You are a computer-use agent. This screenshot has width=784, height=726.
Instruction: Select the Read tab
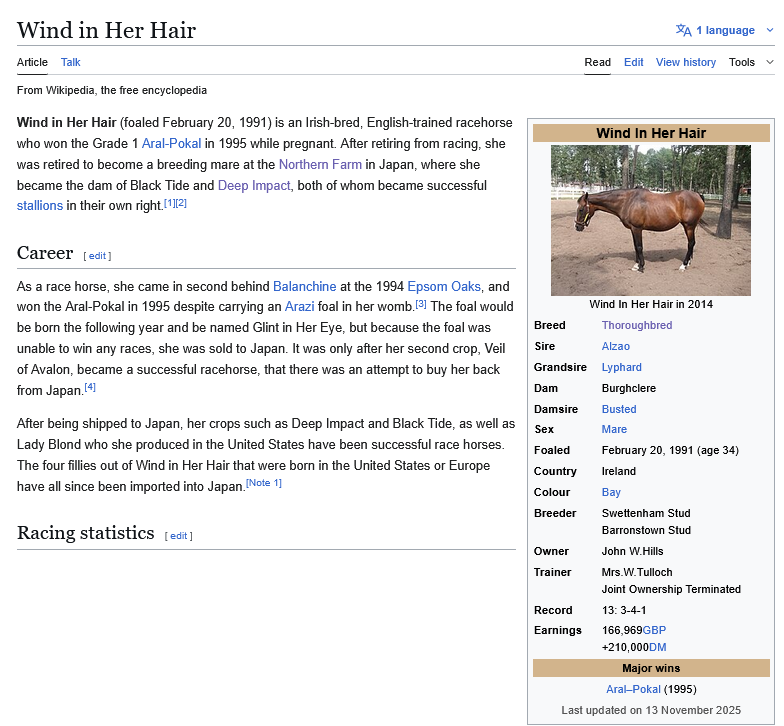point(598,62)
